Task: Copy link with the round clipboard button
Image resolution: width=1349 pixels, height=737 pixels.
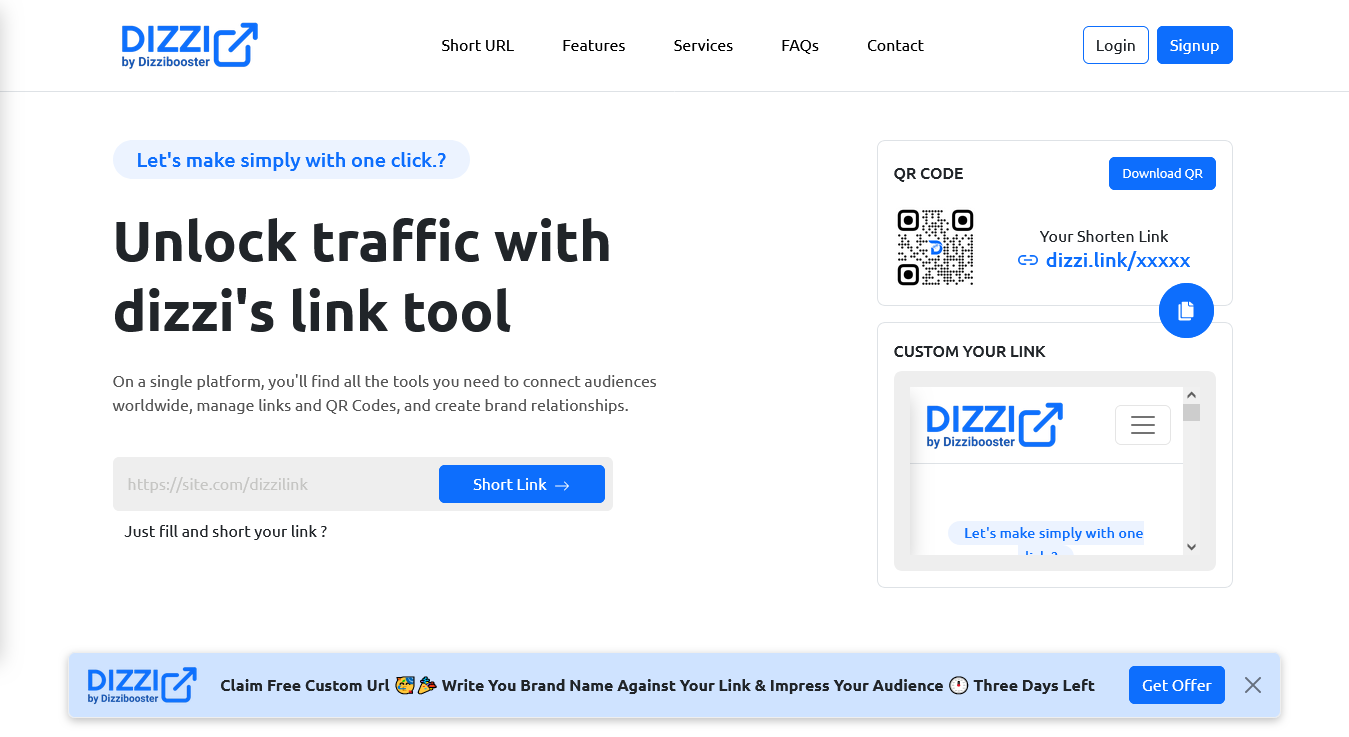Action: point(1186,310)
